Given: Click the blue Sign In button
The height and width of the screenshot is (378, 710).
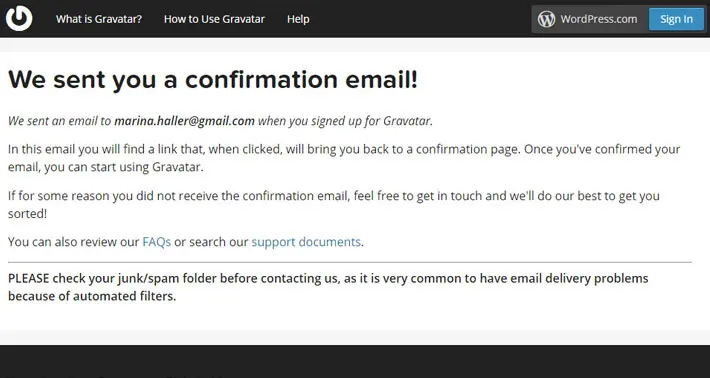Looking at the screenshot, I should coord(676,19).
